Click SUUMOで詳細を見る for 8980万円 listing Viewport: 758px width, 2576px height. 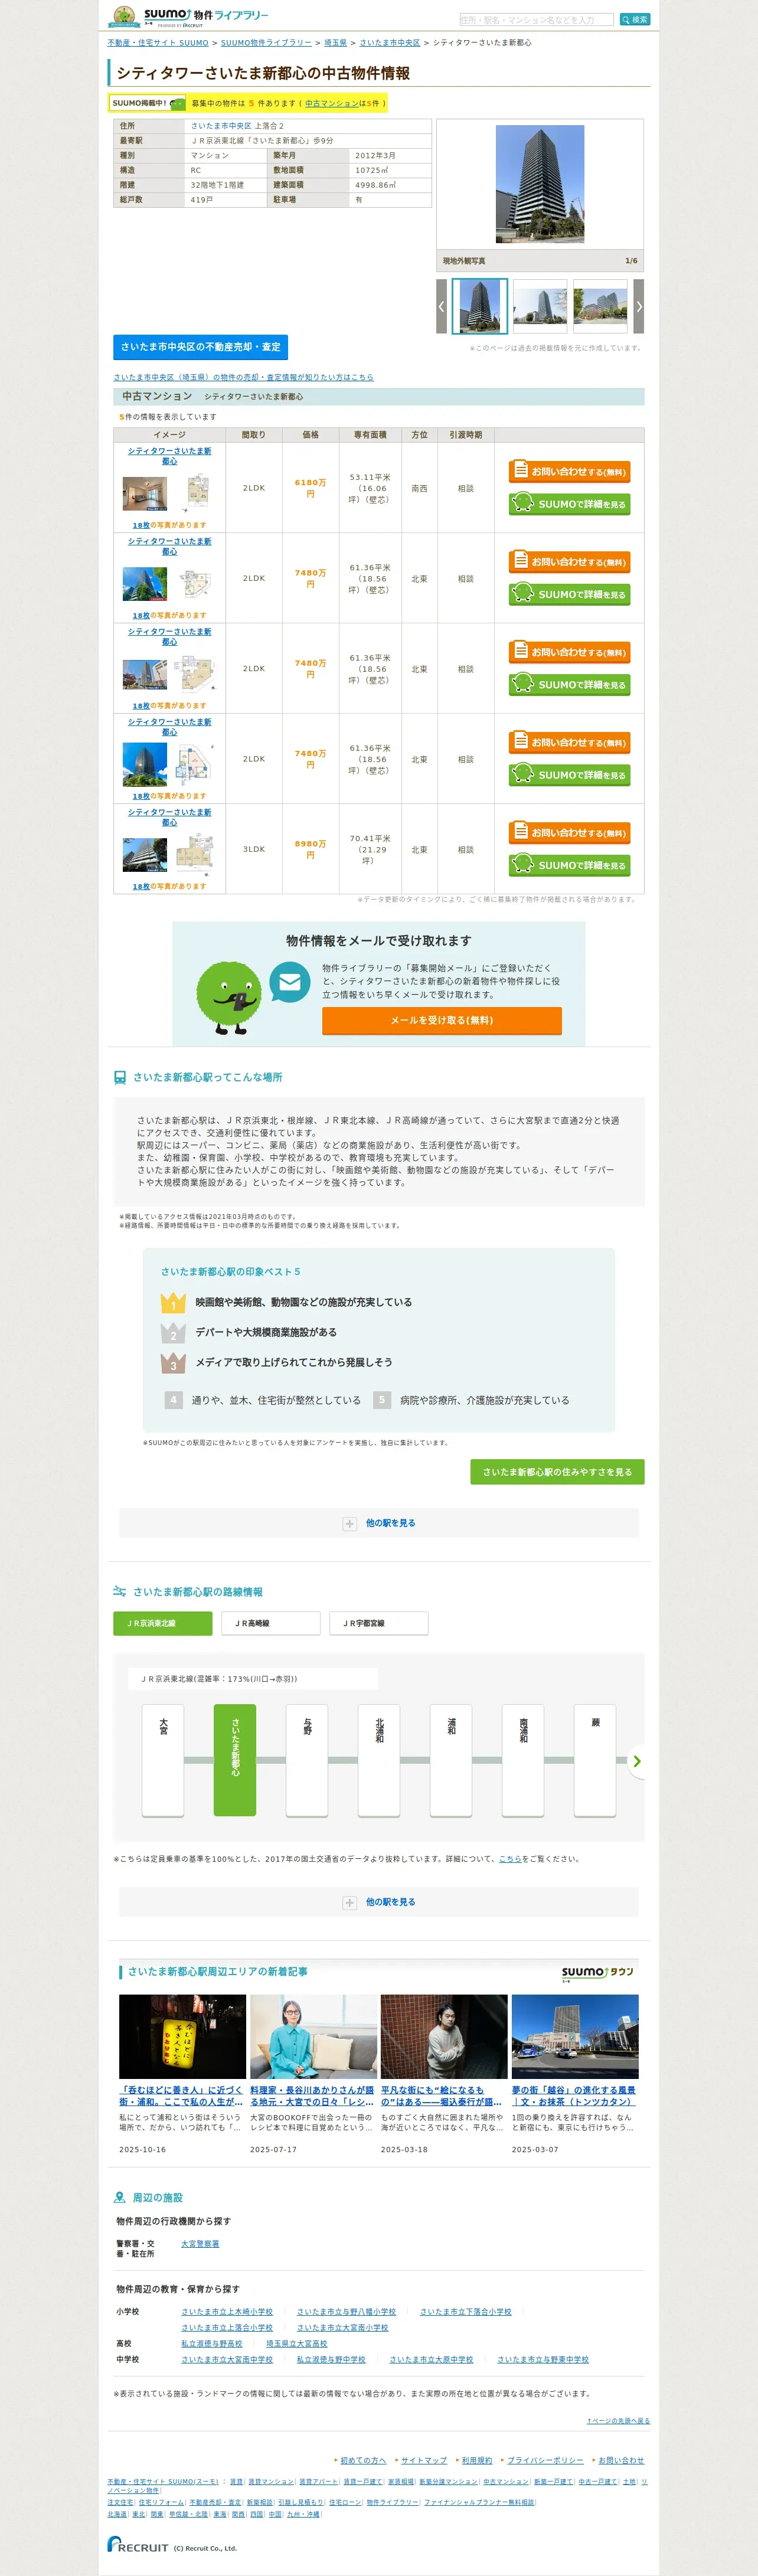pyautogui.click(x=569, y=865)
